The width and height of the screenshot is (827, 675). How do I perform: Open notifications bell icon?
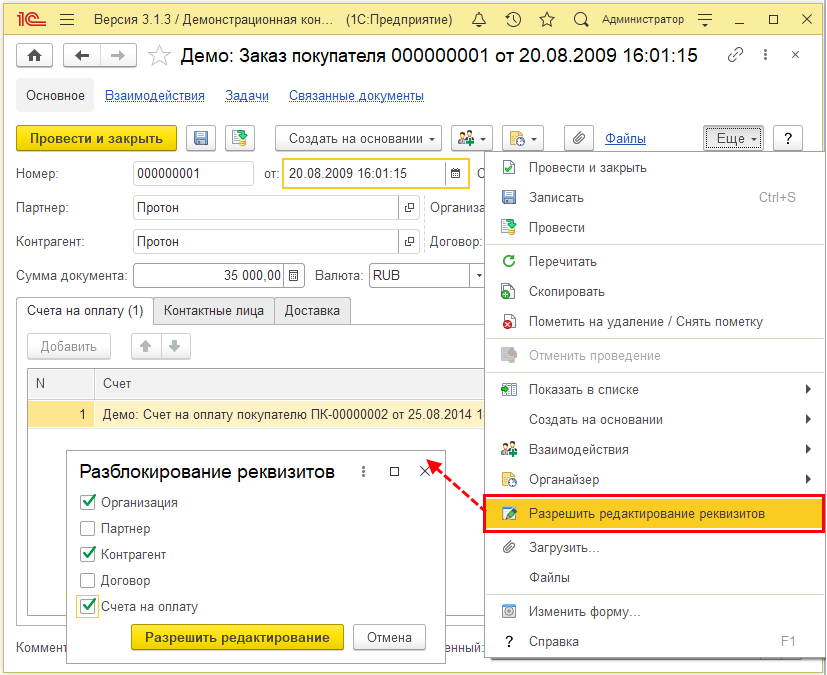pos(478,20)
